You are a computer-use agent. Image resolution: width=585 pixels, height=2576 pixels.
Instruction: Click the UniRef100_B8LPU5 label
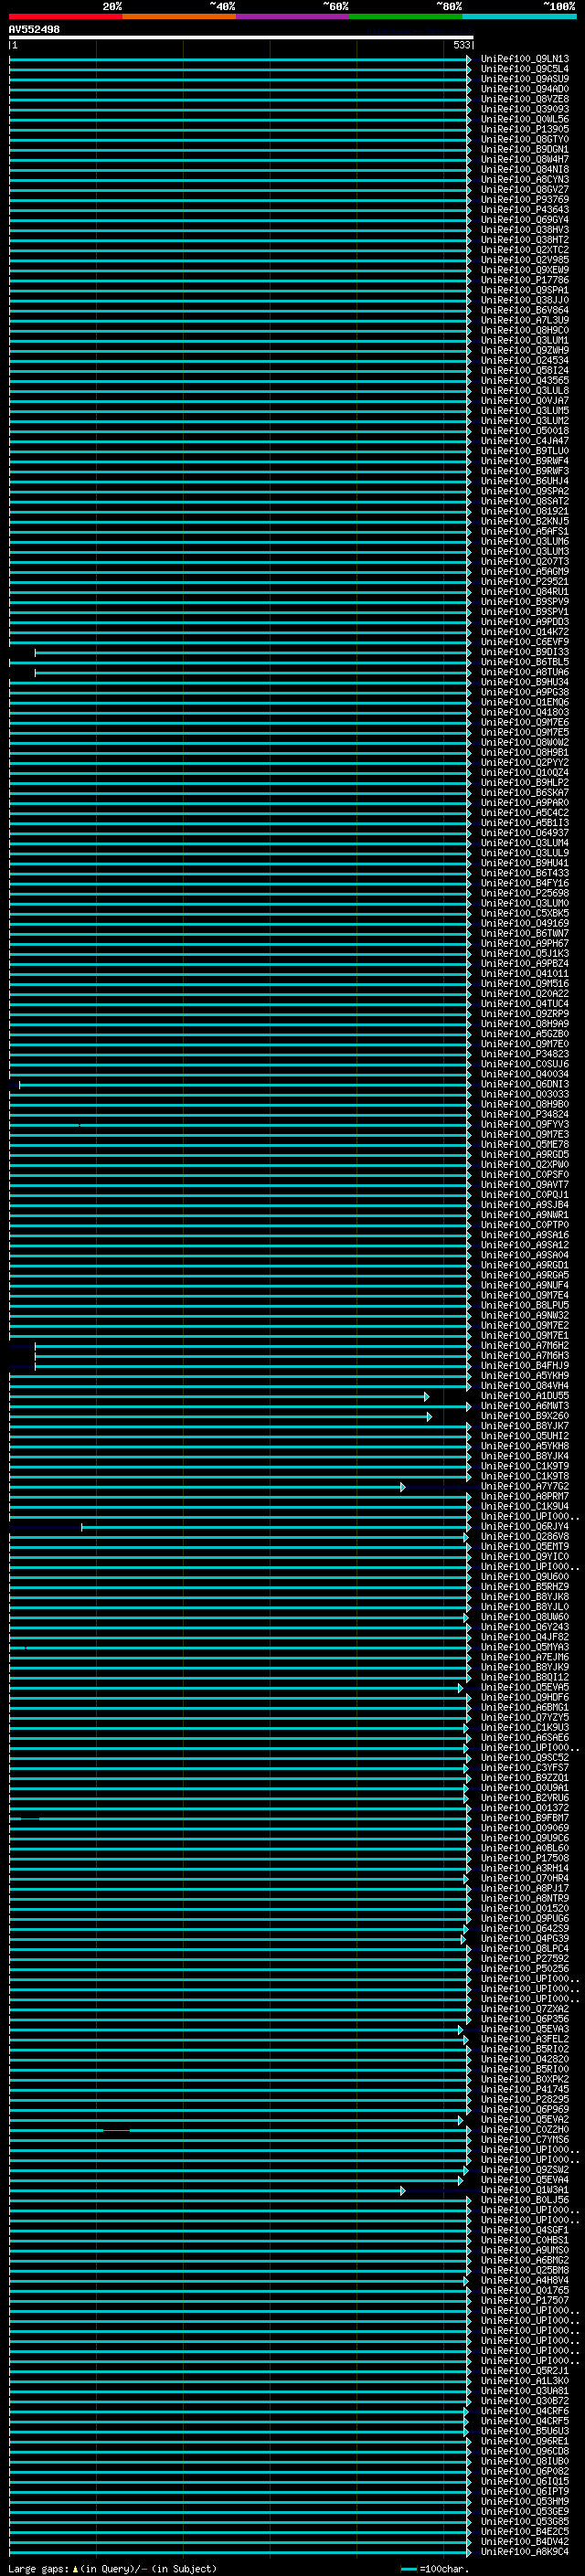pos(525,1305)
